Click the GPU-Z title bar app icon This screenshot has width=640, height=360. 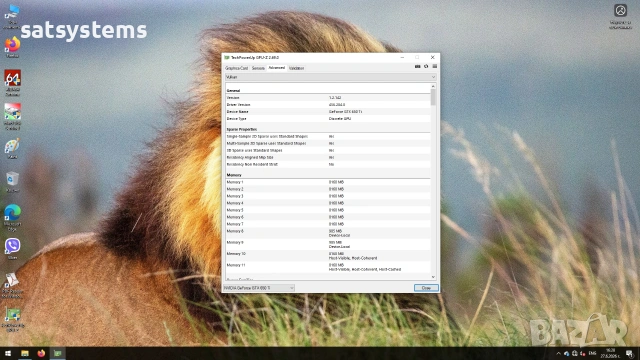tap(227, 58)
